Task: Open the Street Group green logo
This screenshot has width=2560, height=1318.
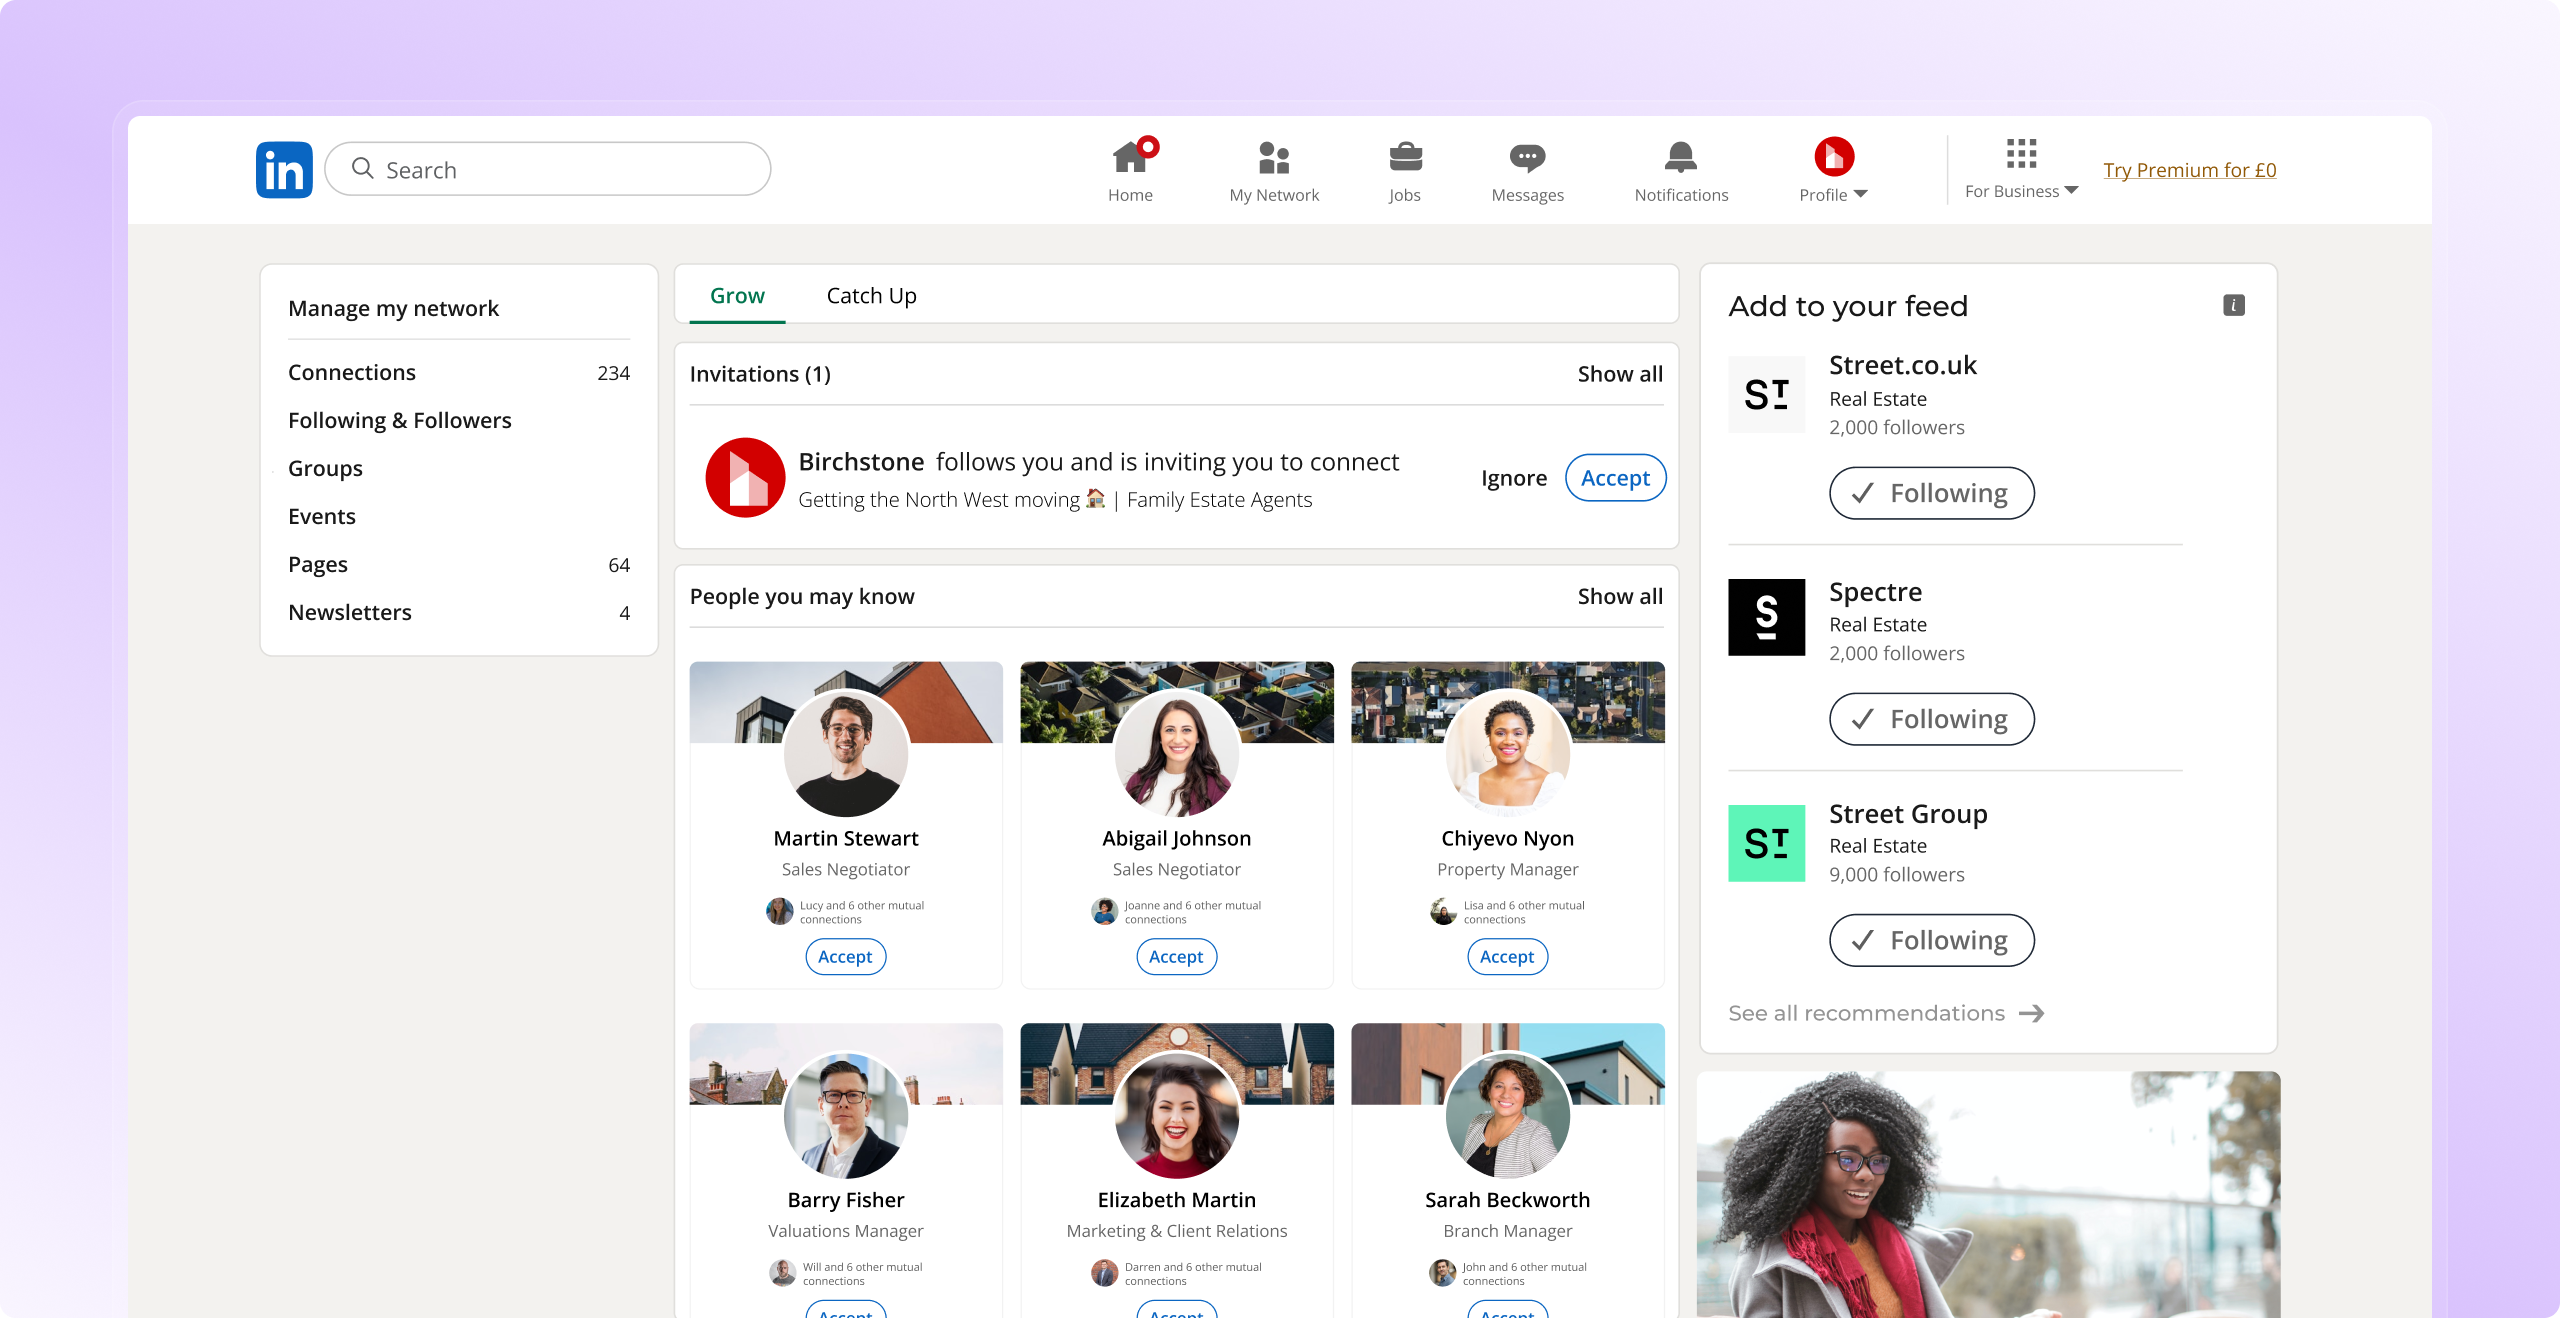Action: (x=1766, y=843)
